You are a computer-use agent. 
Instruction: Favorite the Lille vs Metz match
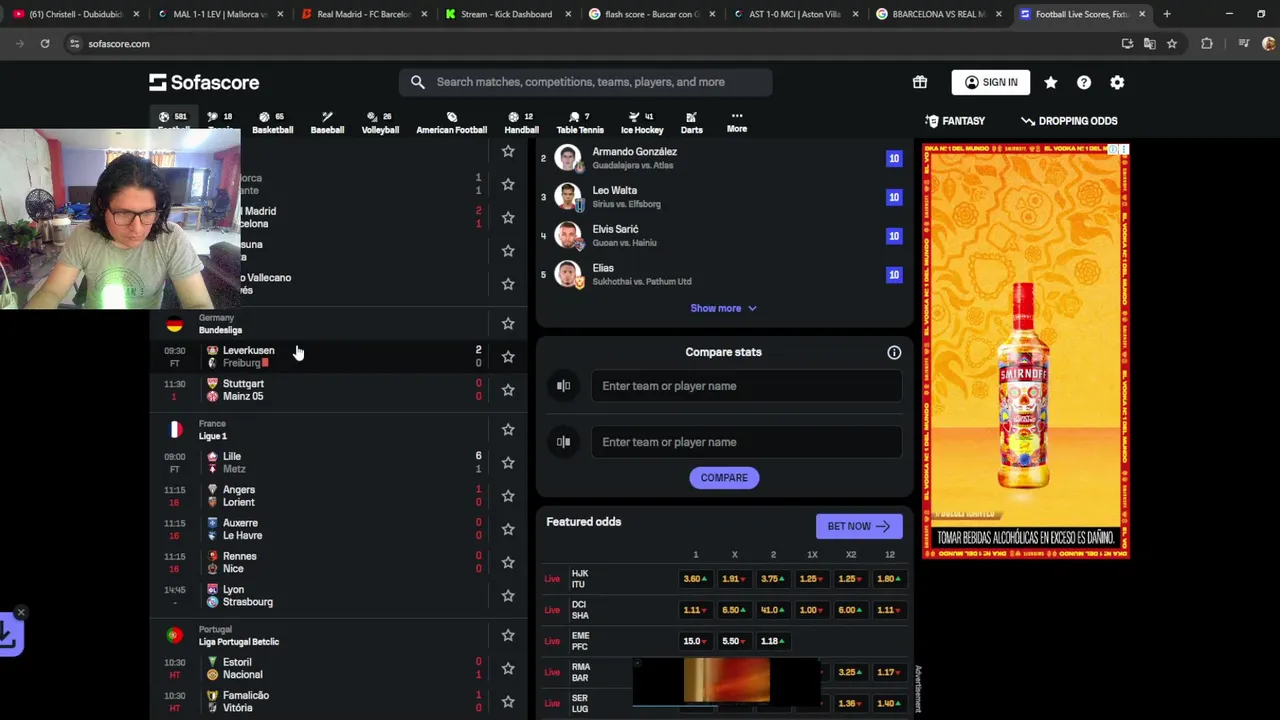[508, 463]
